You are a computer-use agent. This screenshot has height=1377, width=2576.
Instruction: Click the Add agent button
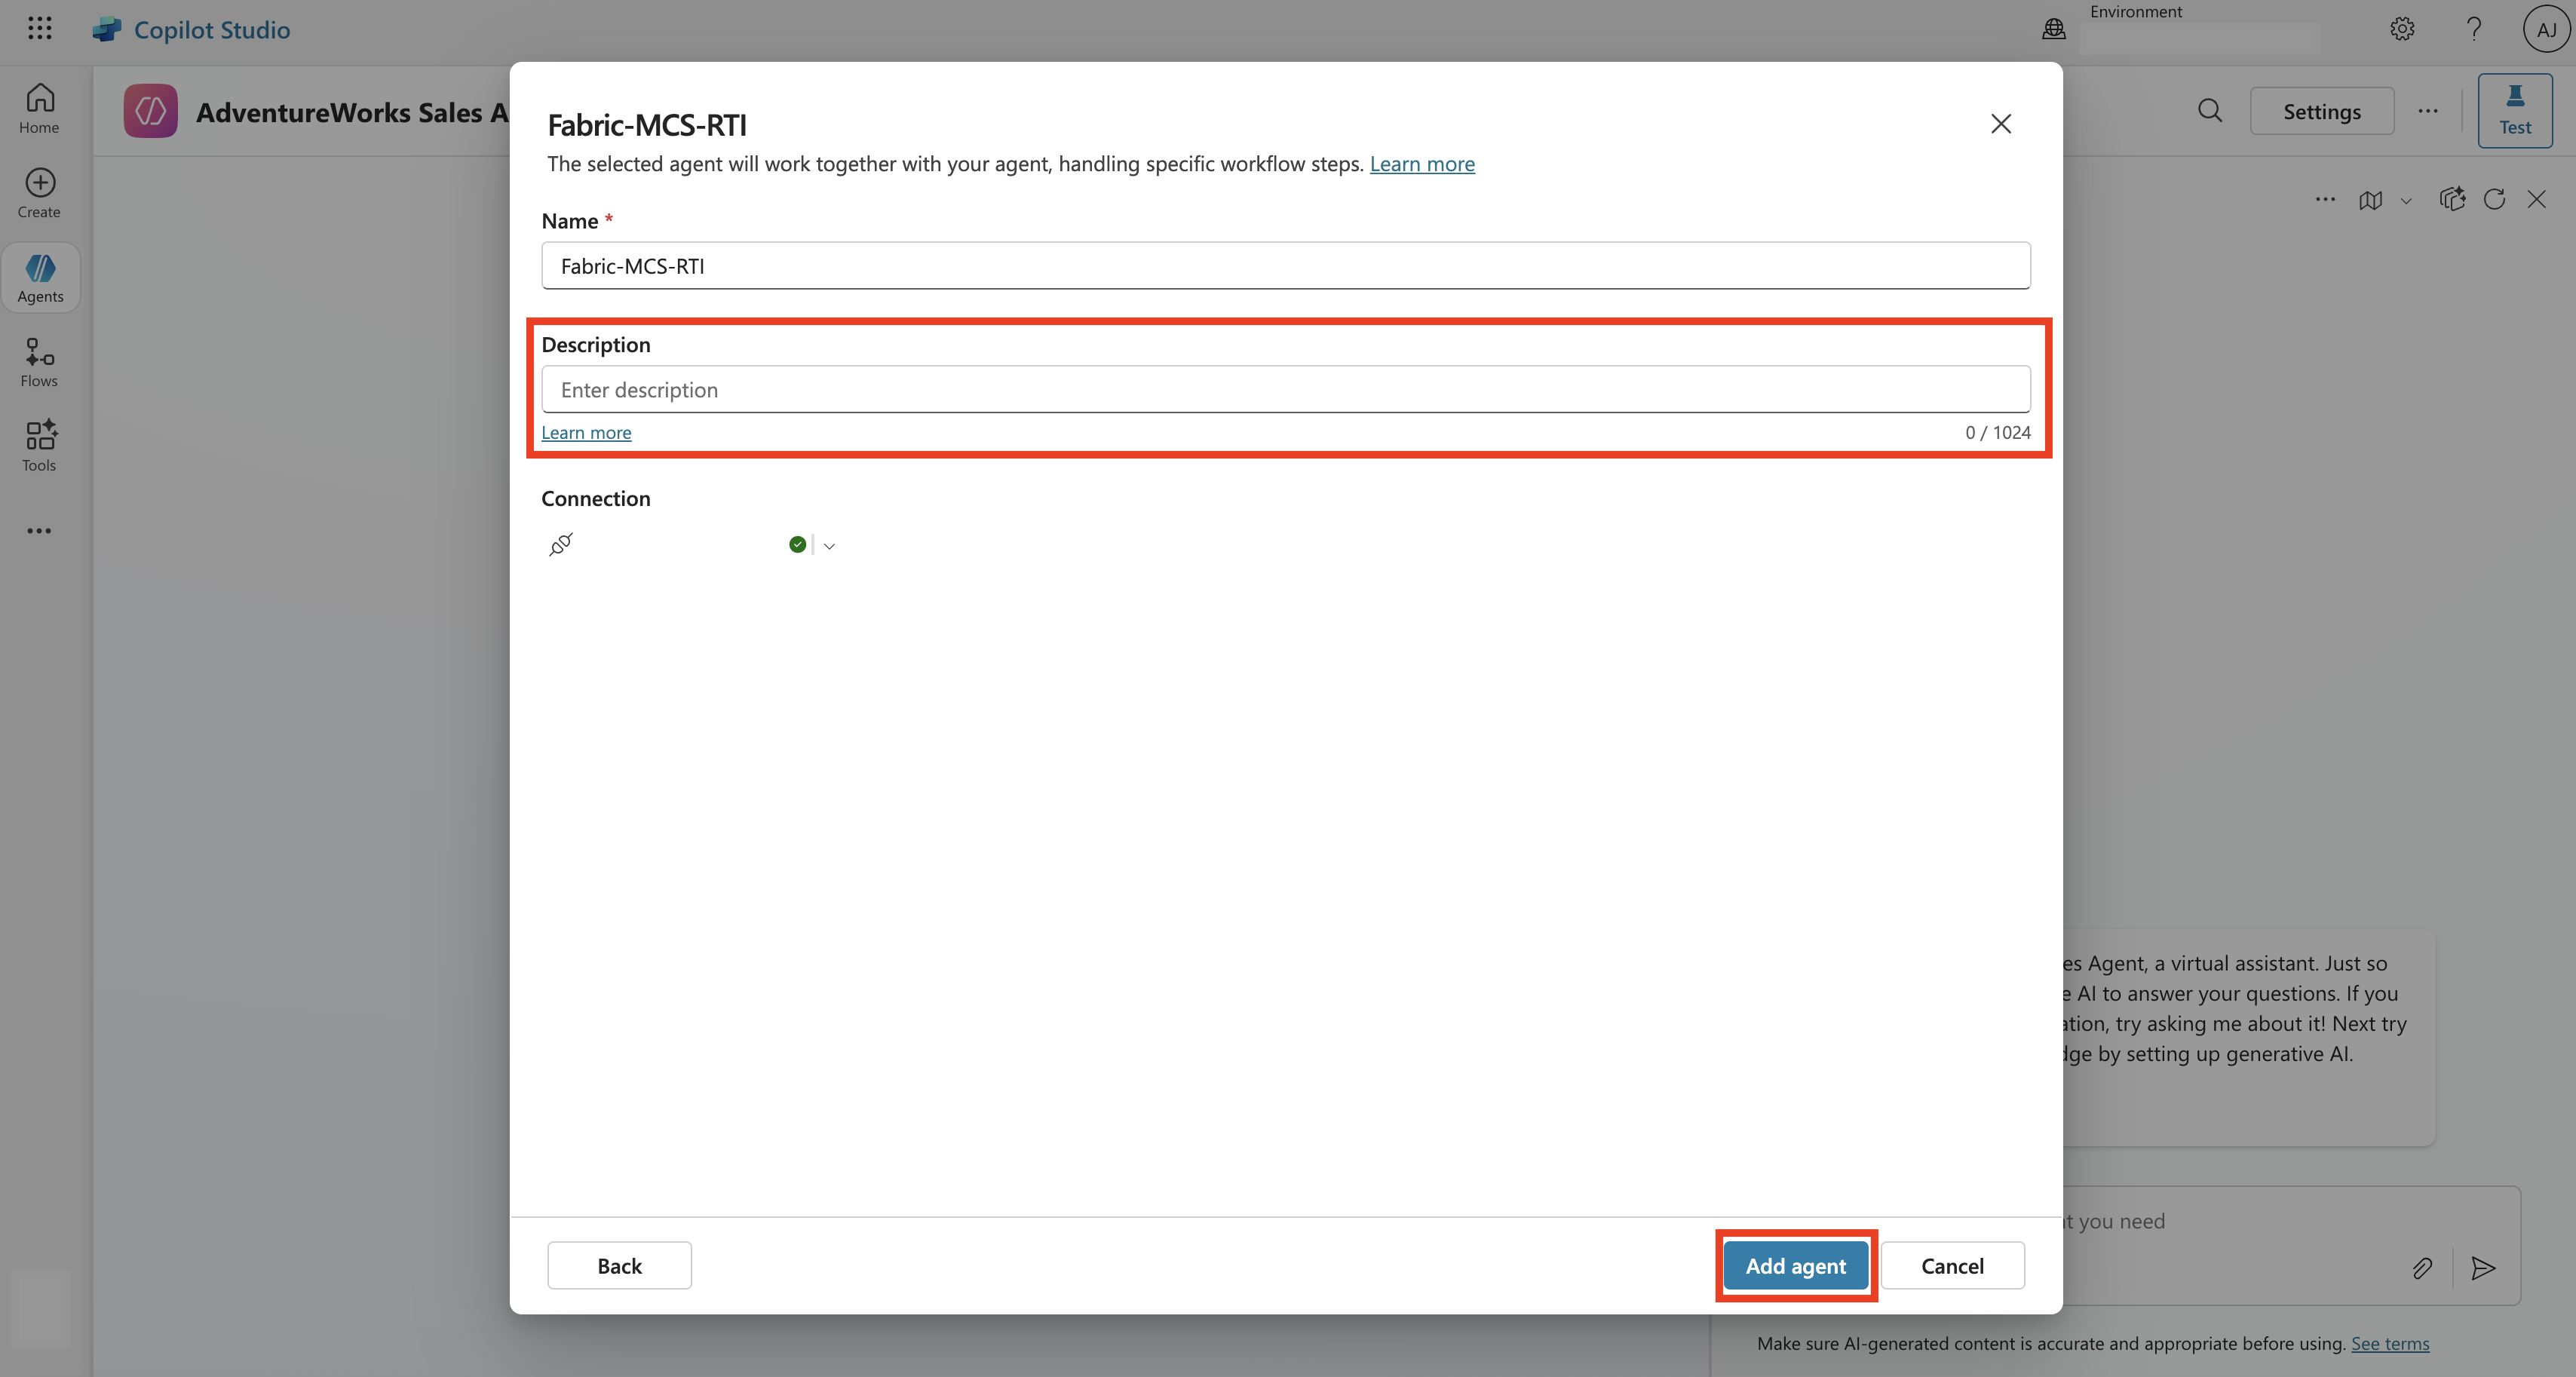click(1795, 1266)
